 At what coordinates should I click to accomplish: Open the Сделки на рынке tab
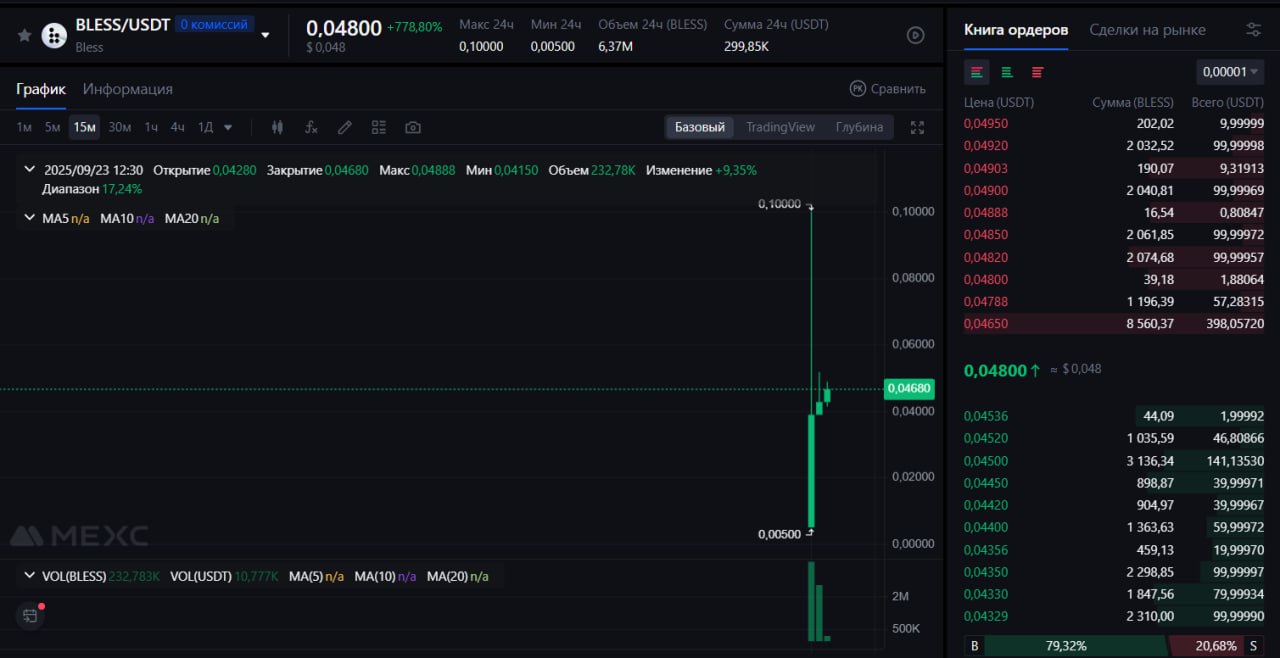[x=1147, y=30]
